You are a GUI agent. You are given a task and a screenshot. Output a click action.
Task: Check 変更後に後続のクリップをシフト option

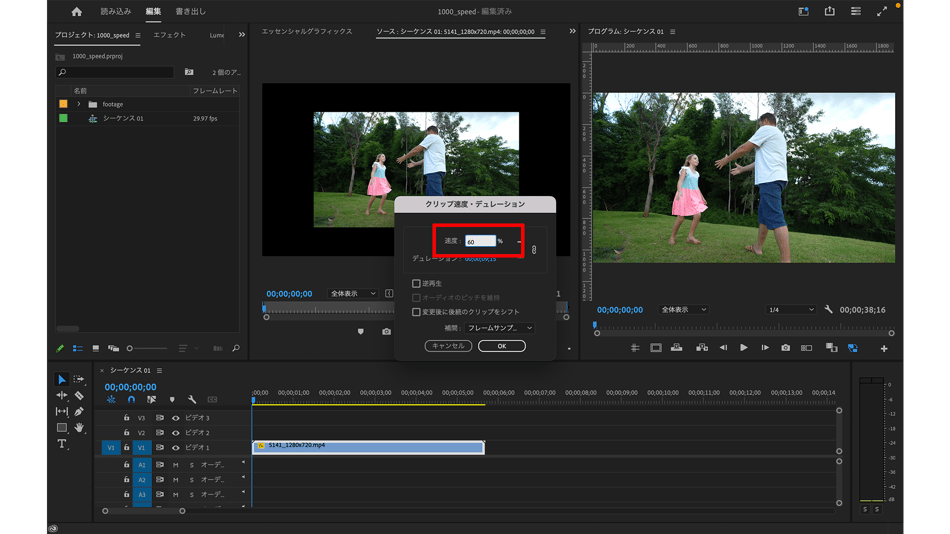coord(417,312)
